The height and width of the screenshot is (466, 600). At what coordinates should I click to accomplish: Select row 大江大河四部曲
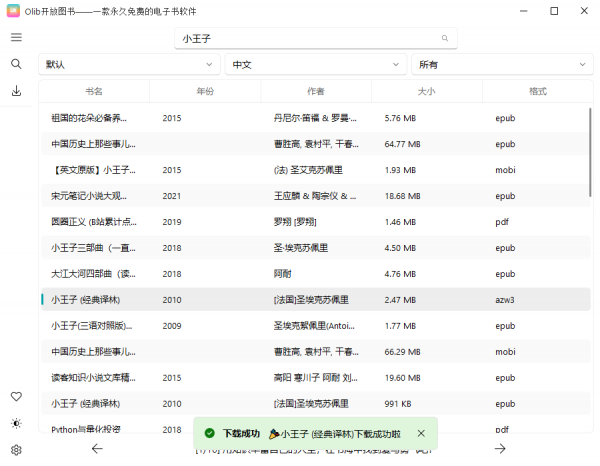[315, 274]
